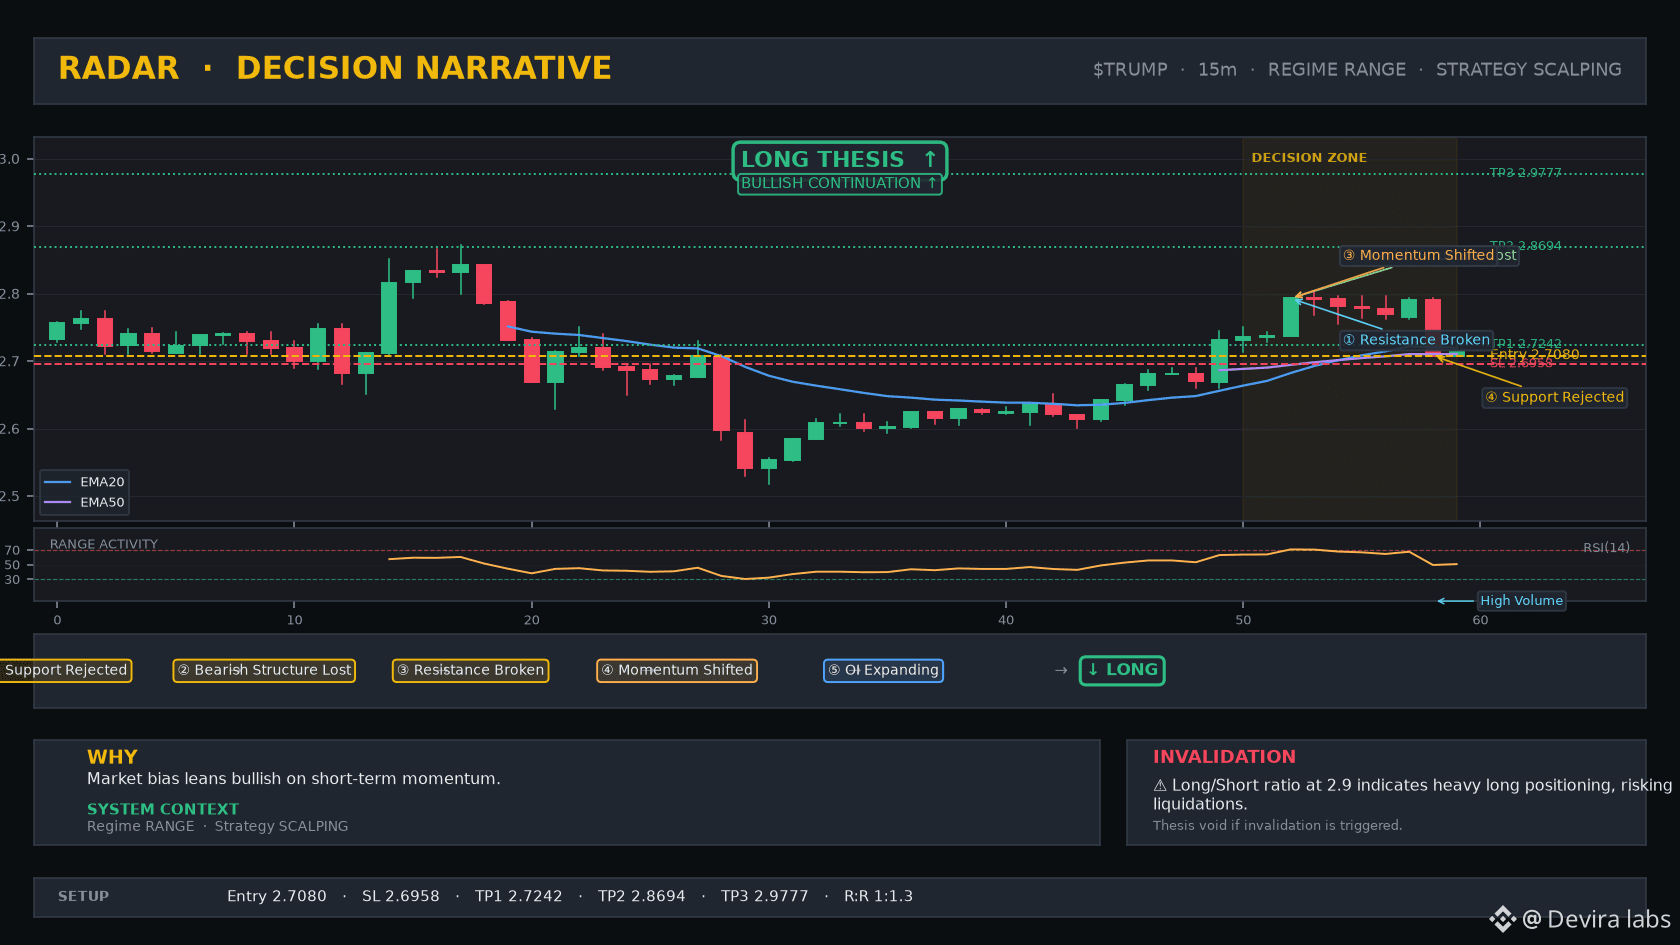This screenshot has width=1680, height=945.
Task: Click the OI Expanding chip
Action: [x=883, y=670]
